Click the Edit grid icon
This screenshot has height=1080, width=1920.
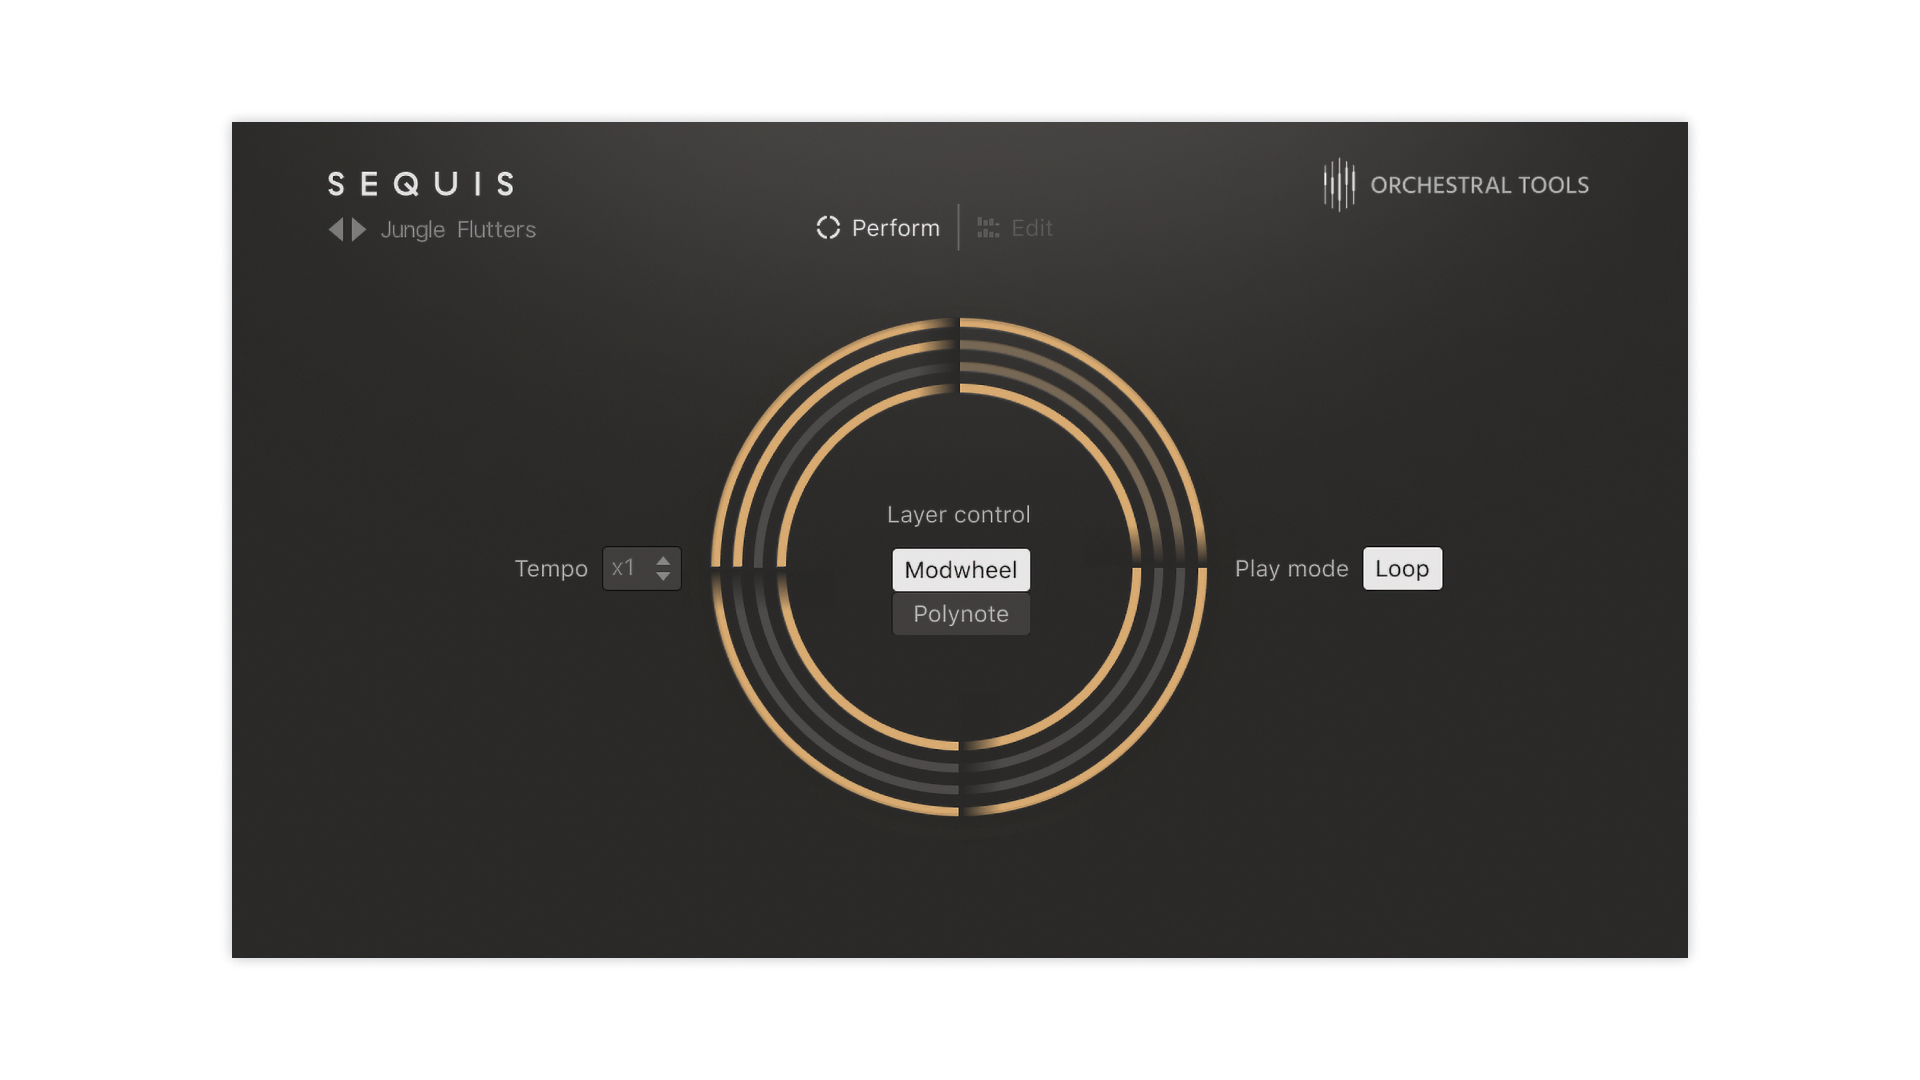[988, 228]
